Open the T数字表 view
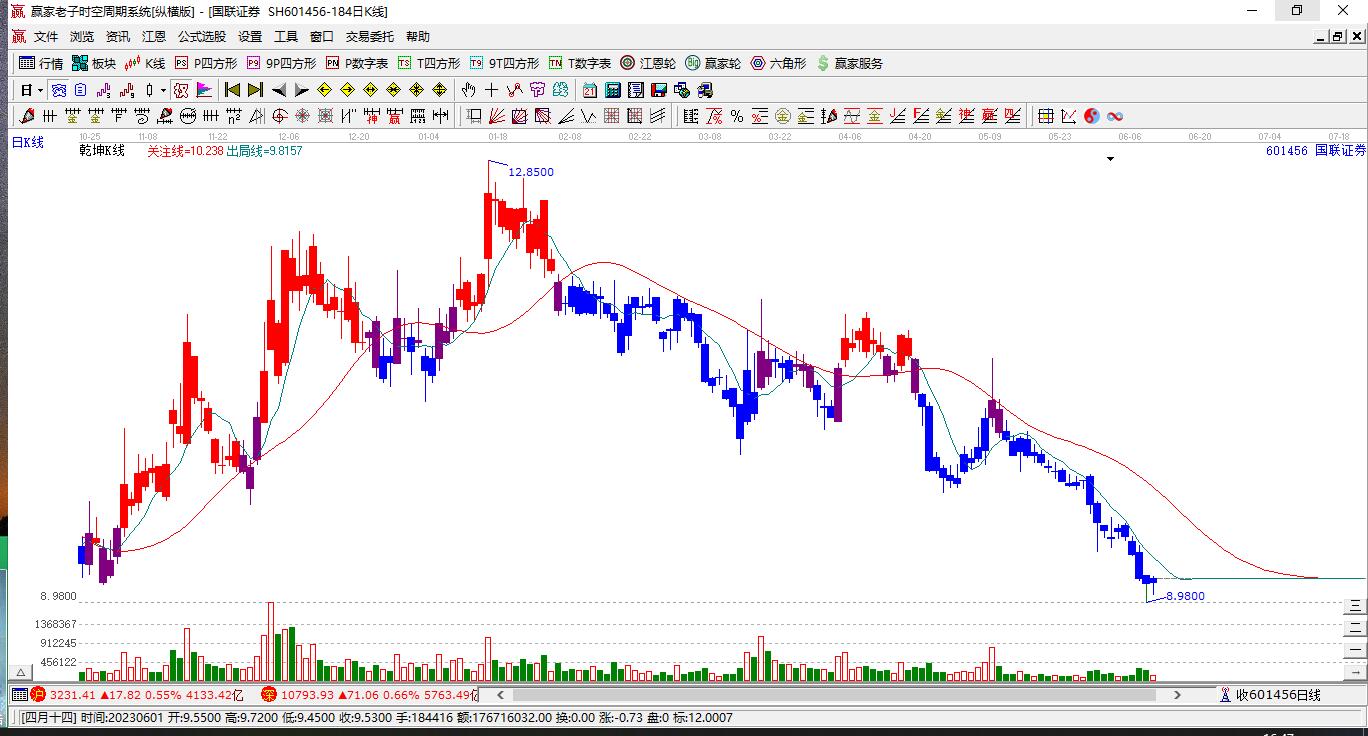Viewport: 1368px width, 736px height. click(580, 63)
